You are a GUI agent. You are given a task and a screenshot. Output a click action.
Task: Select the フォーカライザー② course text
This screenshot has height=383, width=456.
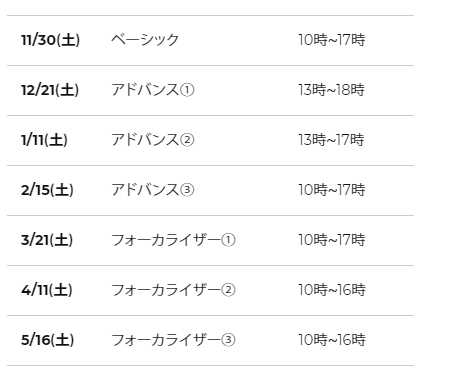[x=173, y=290]
